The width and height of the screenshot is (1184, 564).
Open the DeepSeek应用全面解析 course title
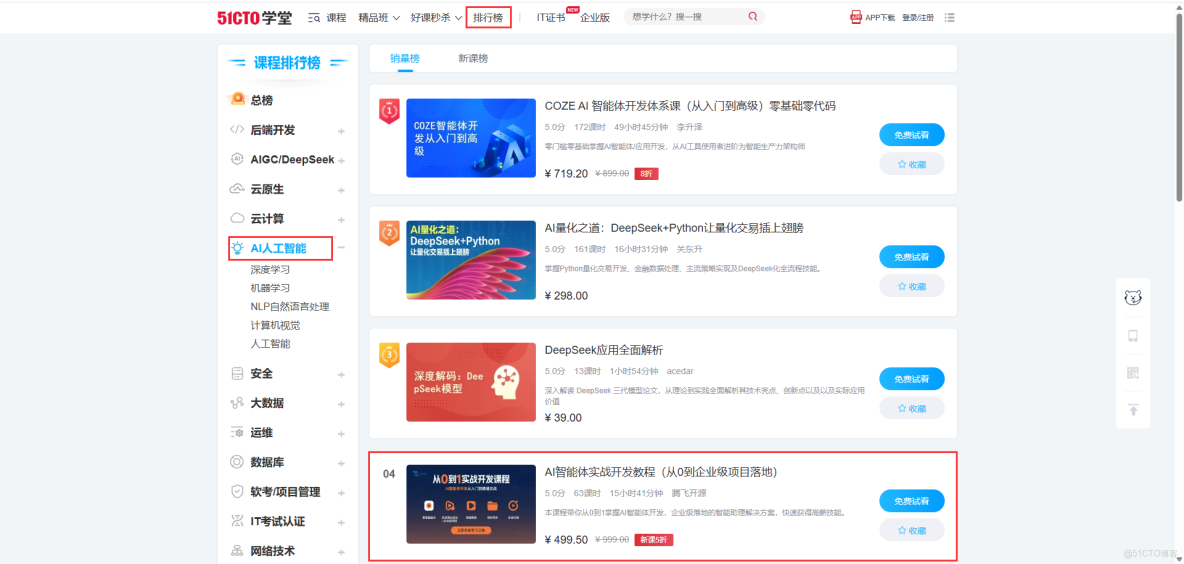tap(604, 350)
